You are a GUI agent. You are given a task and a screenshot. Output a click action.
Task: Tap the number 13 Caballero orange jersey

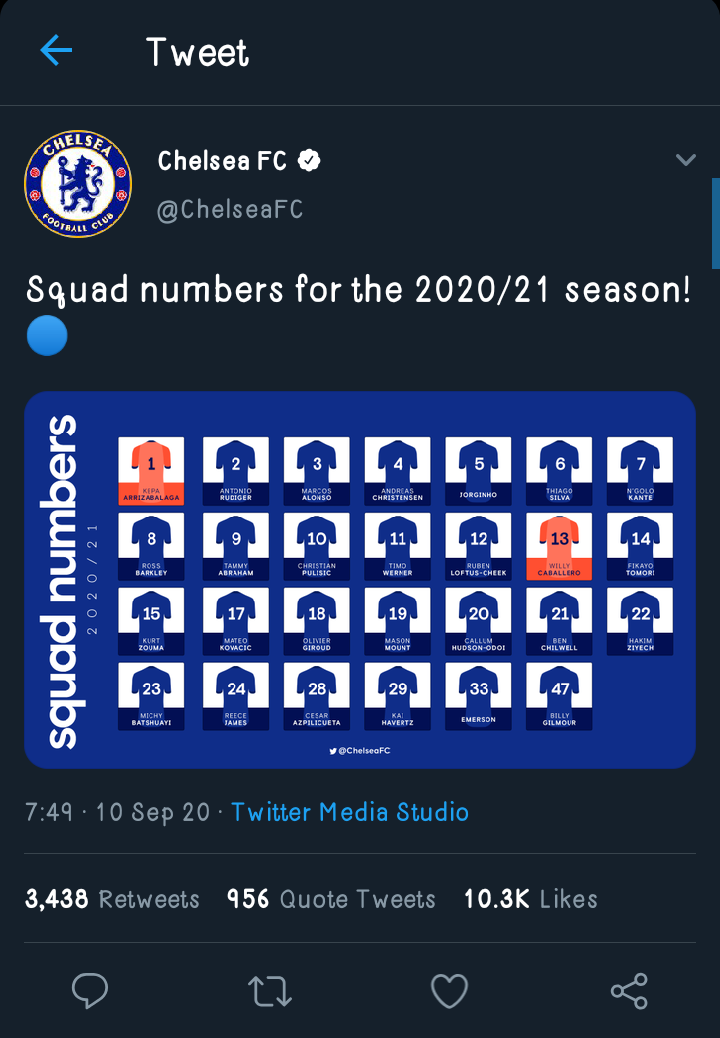[559, 546]
